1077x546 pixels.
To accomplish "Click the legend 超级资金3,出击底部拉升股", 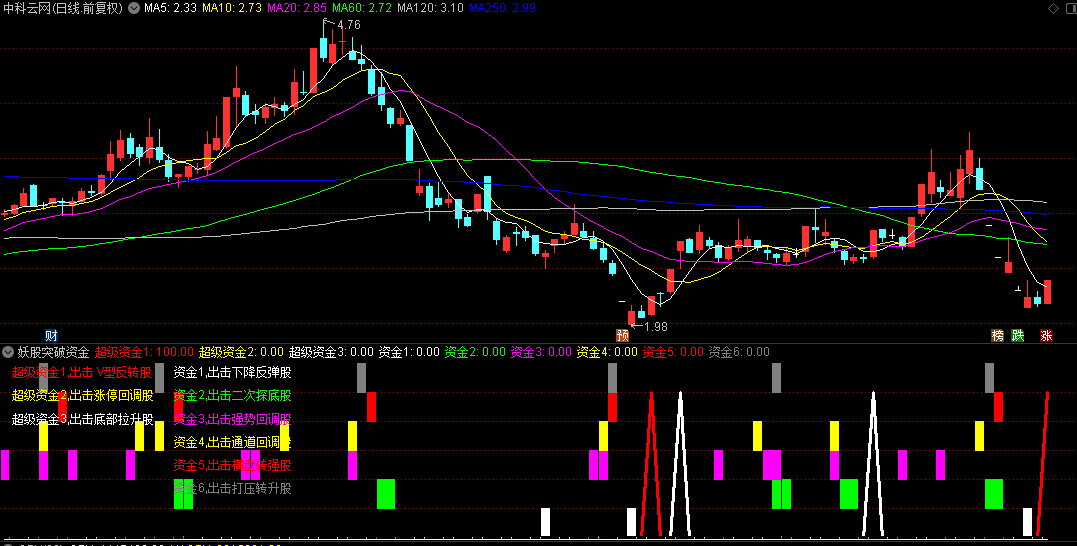I will [x=82, y=419].
